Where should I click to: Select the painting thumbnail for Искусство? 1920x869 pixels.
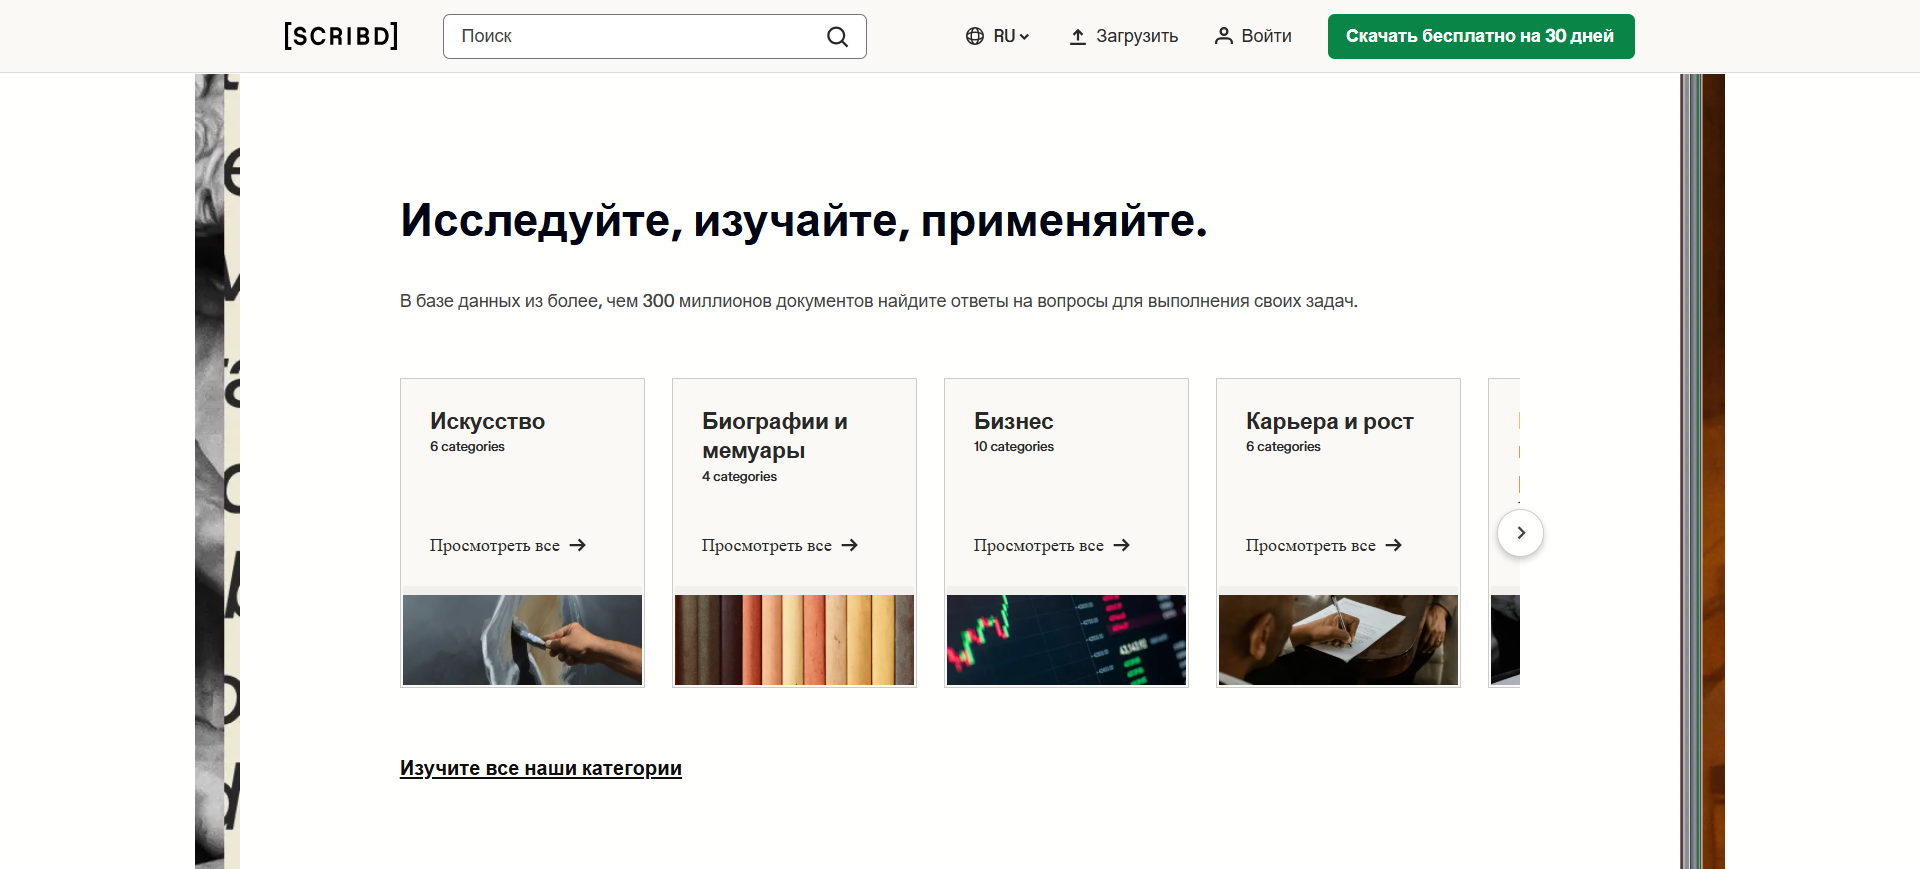coord(522,640)
